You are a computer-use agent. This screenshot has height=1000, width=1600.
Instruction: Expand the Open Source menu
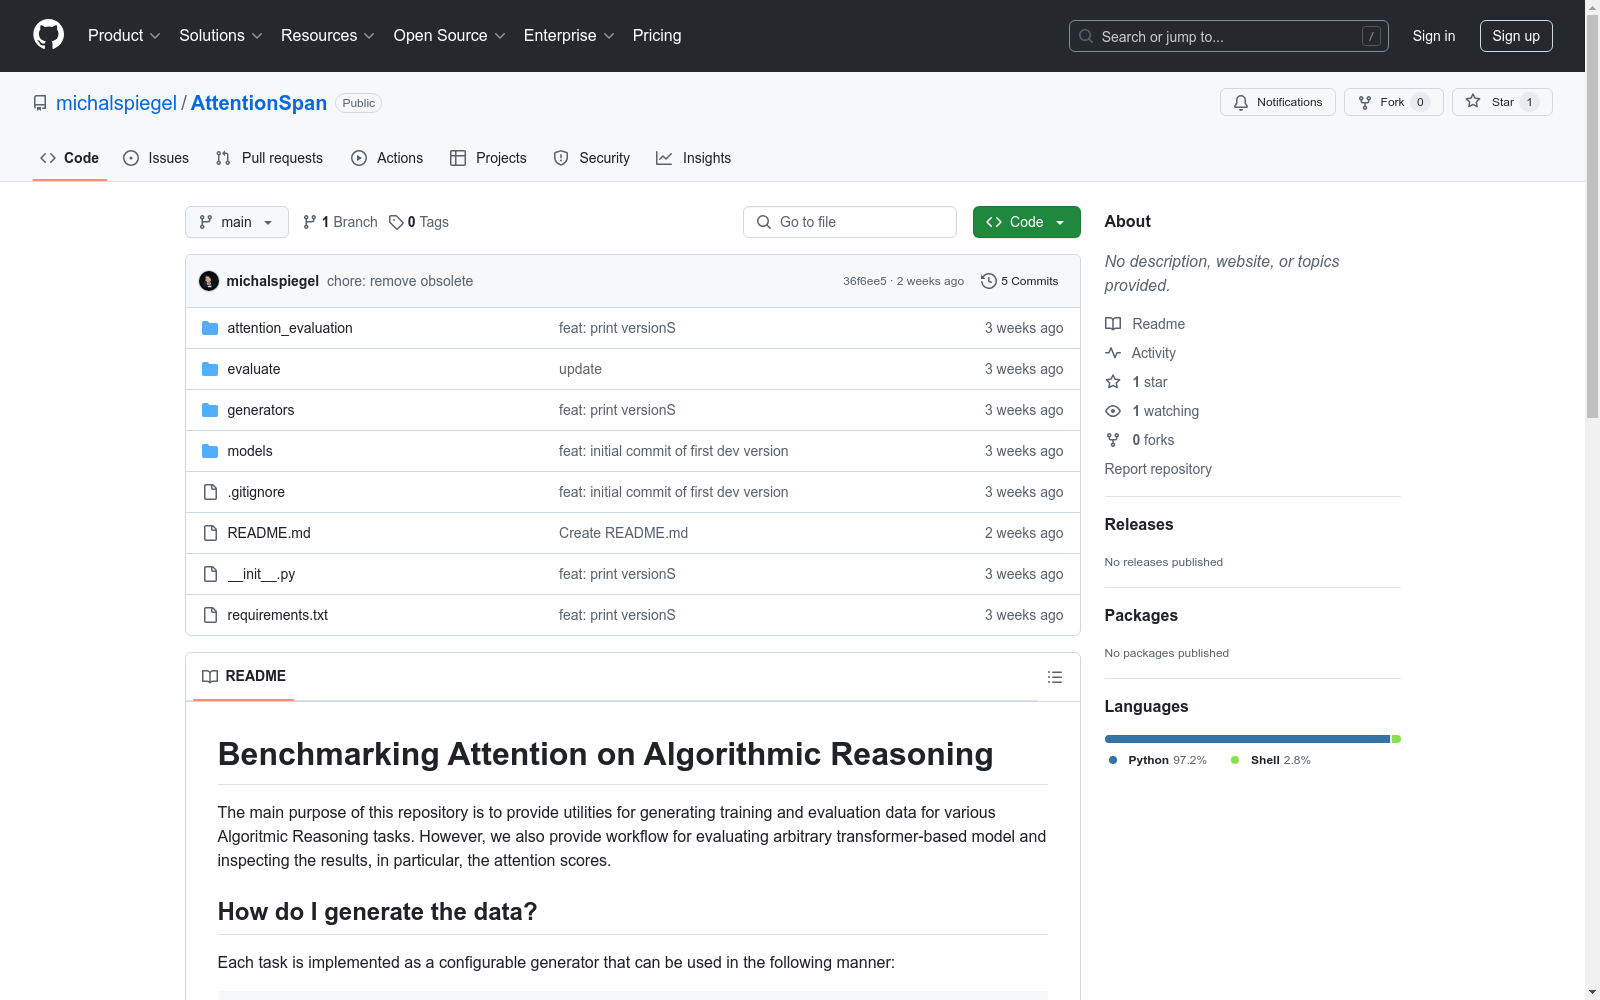(450, 36)
